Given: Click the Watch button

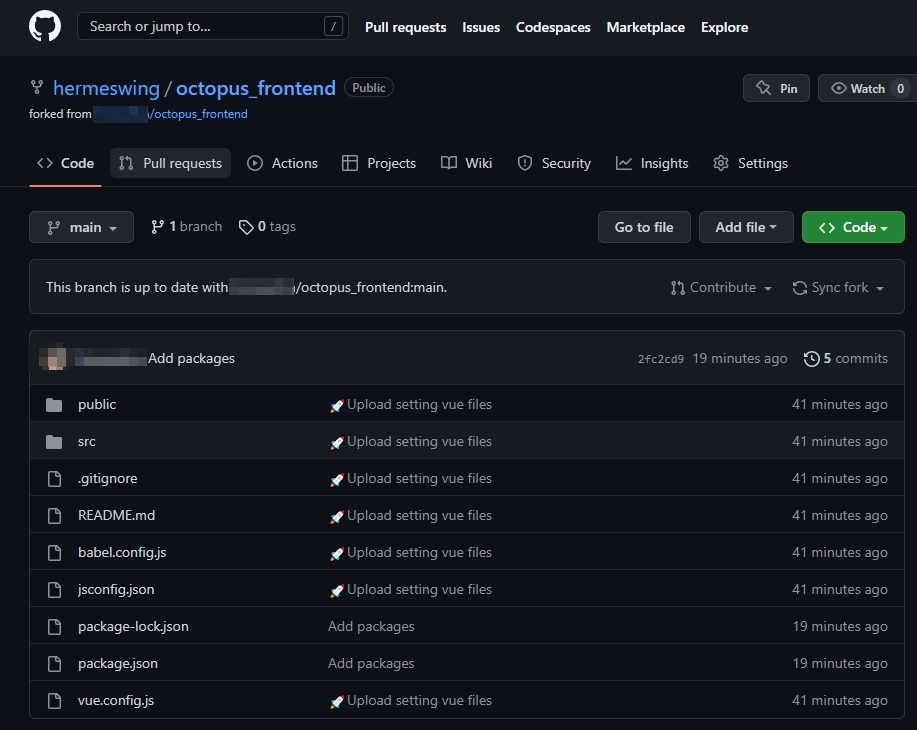Looking at the screenshot, I should click(867, 88).
